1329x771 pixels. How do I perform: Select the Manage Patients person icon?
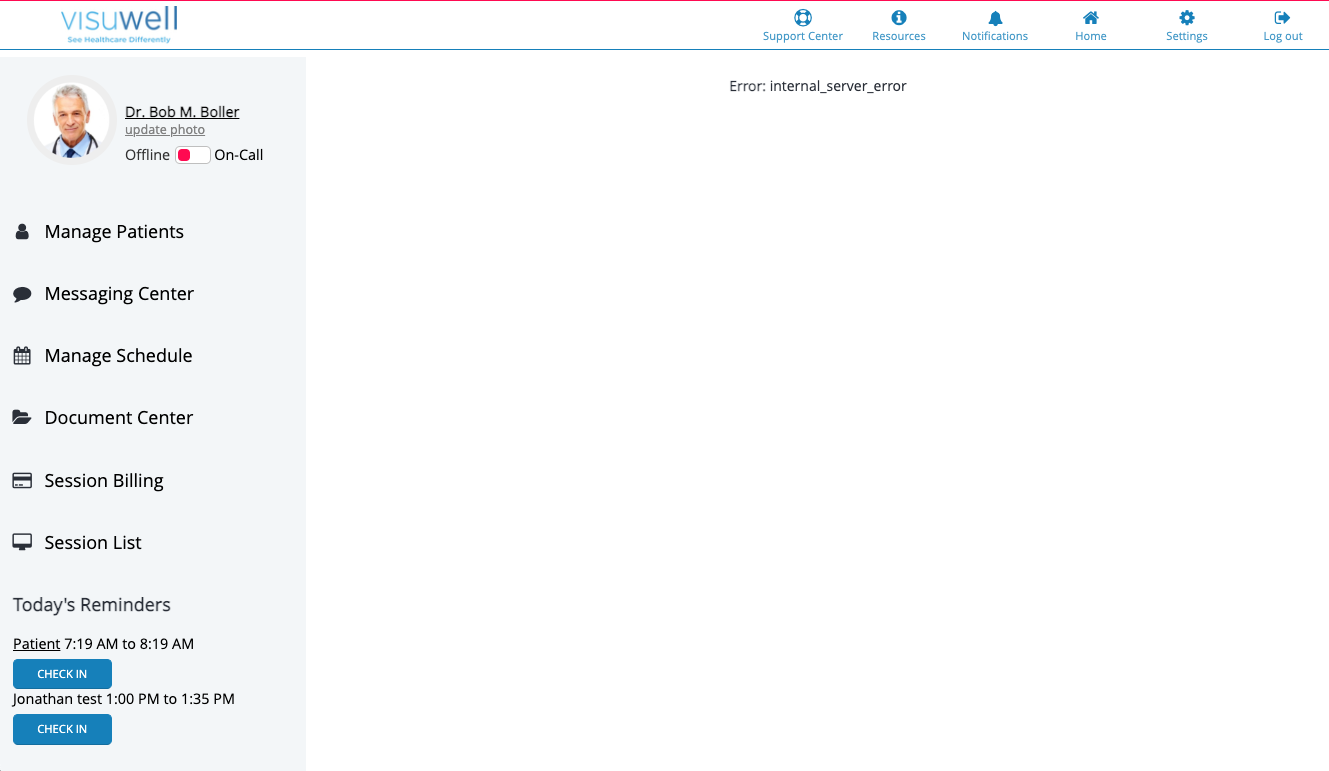pyautogui.click(x=21, y=231)
